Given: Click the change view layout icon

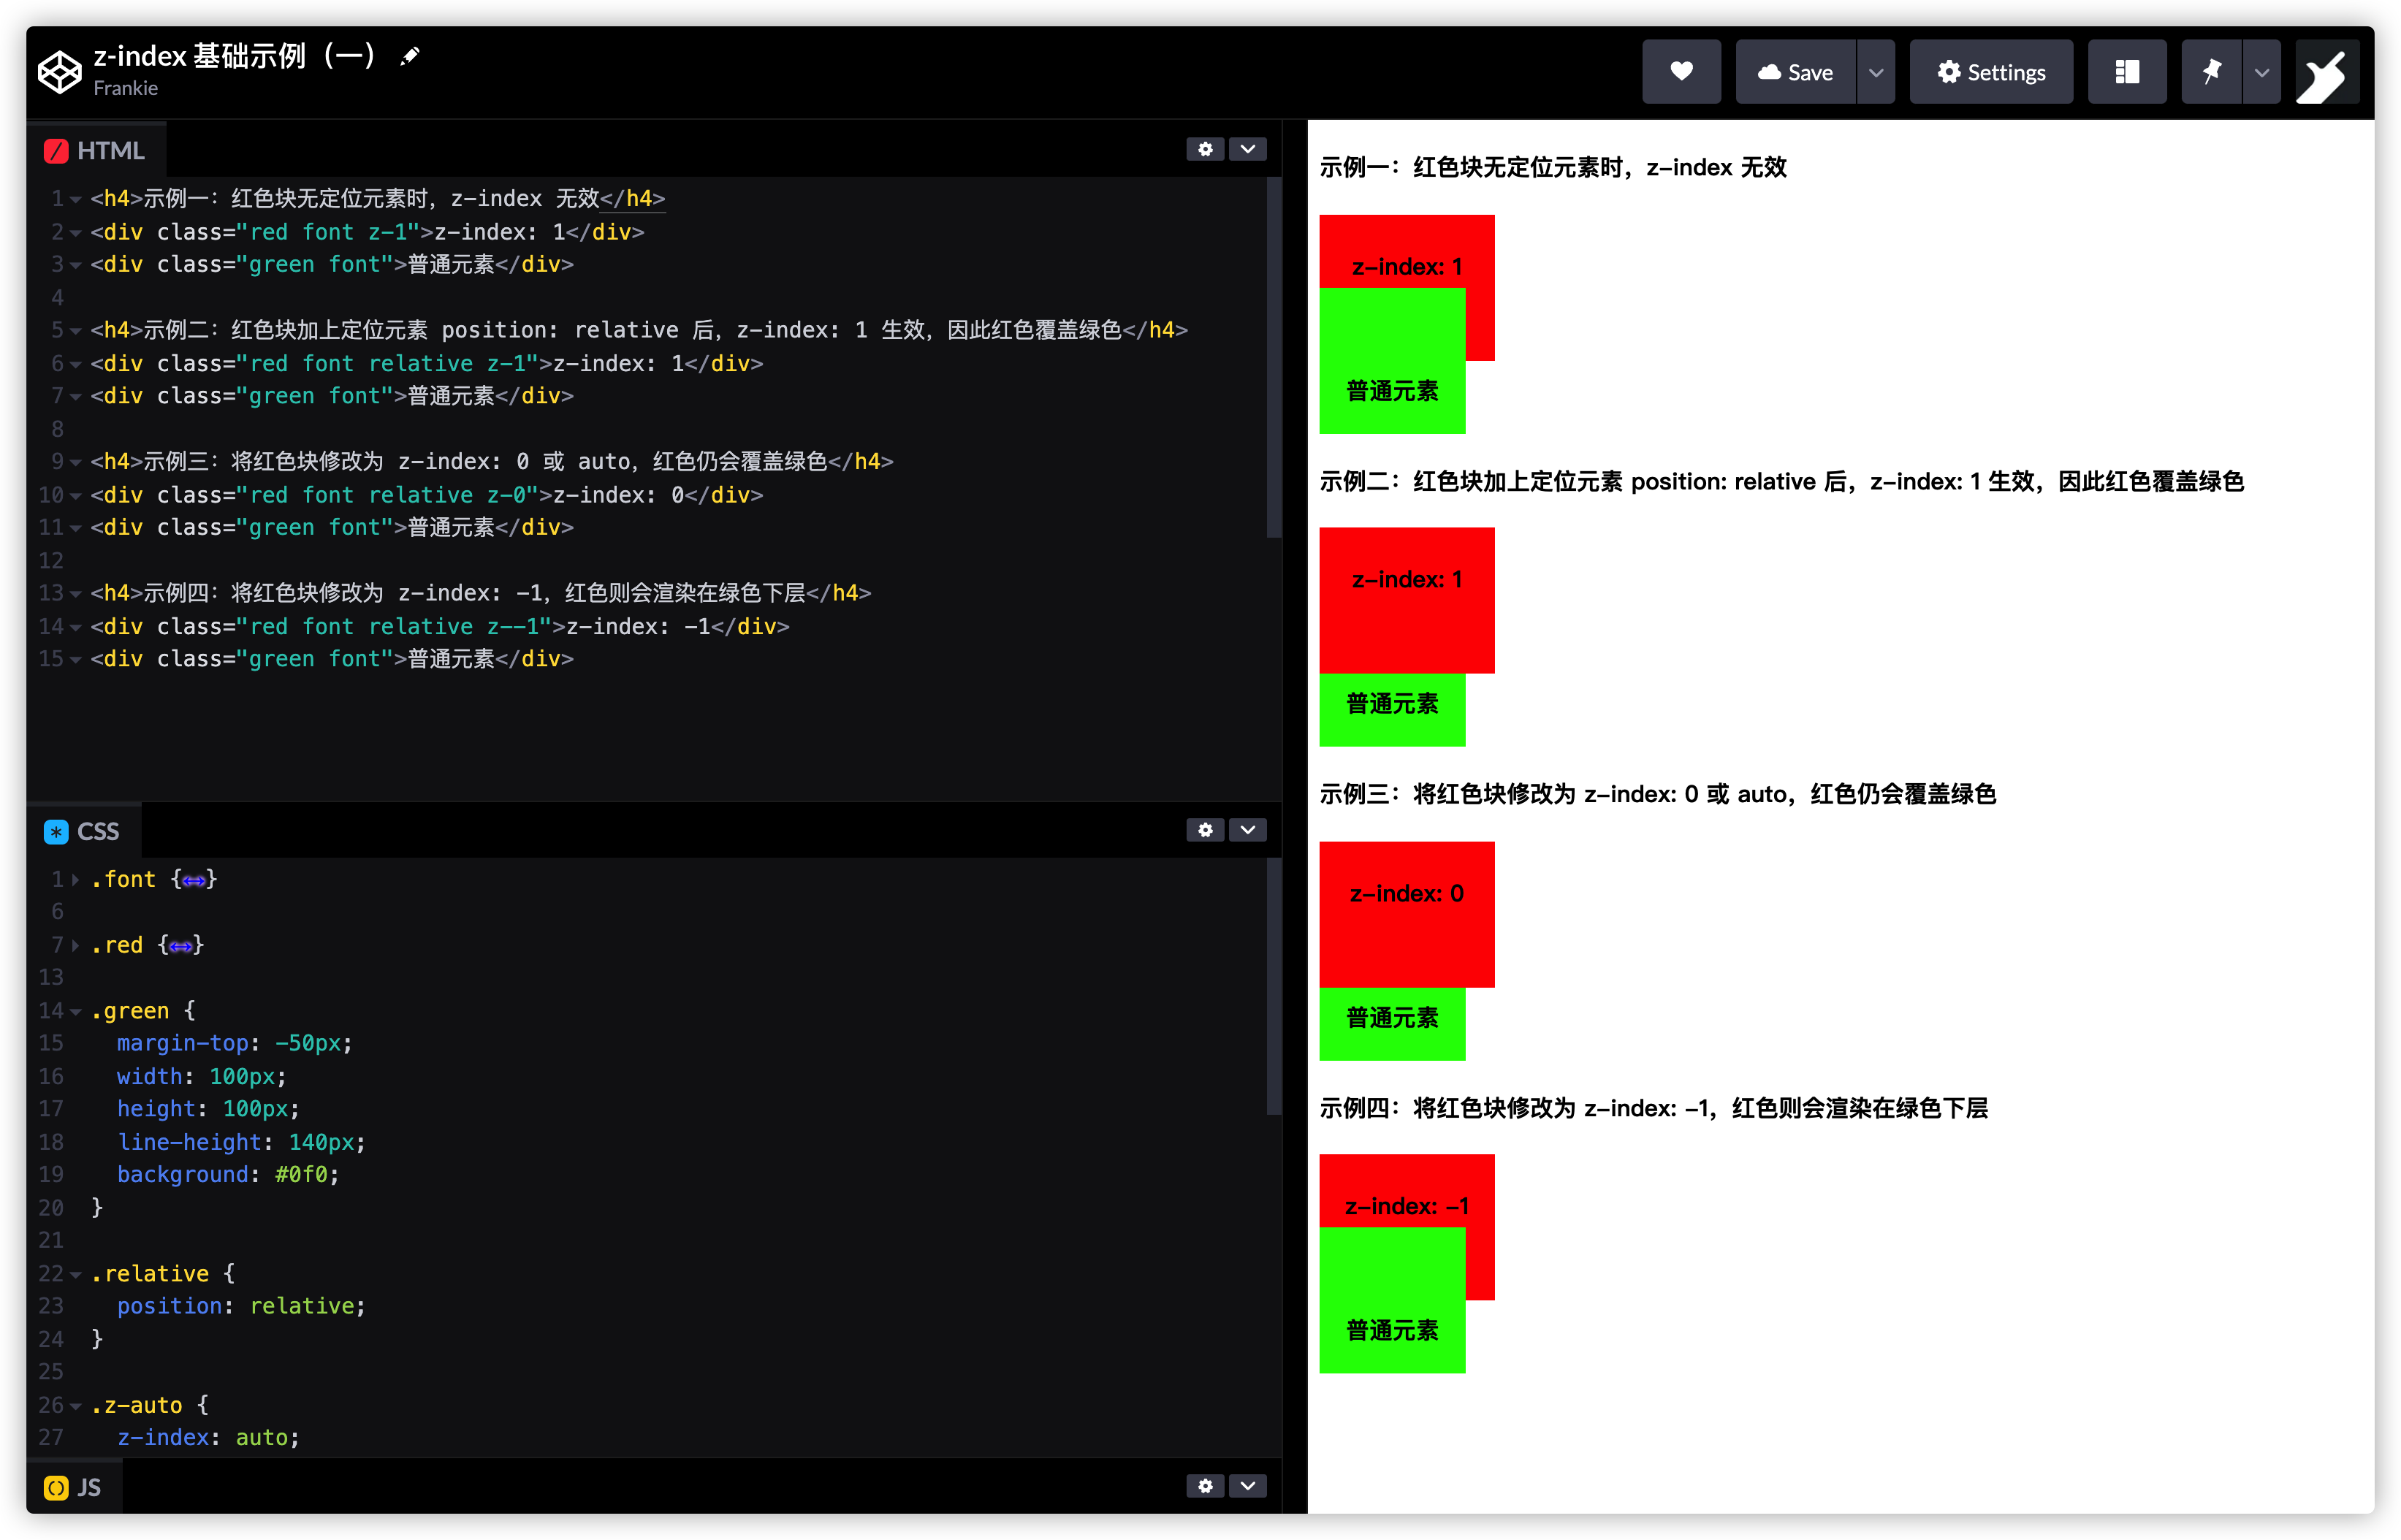Looking at the screenshot, I should coord(2127,72).
